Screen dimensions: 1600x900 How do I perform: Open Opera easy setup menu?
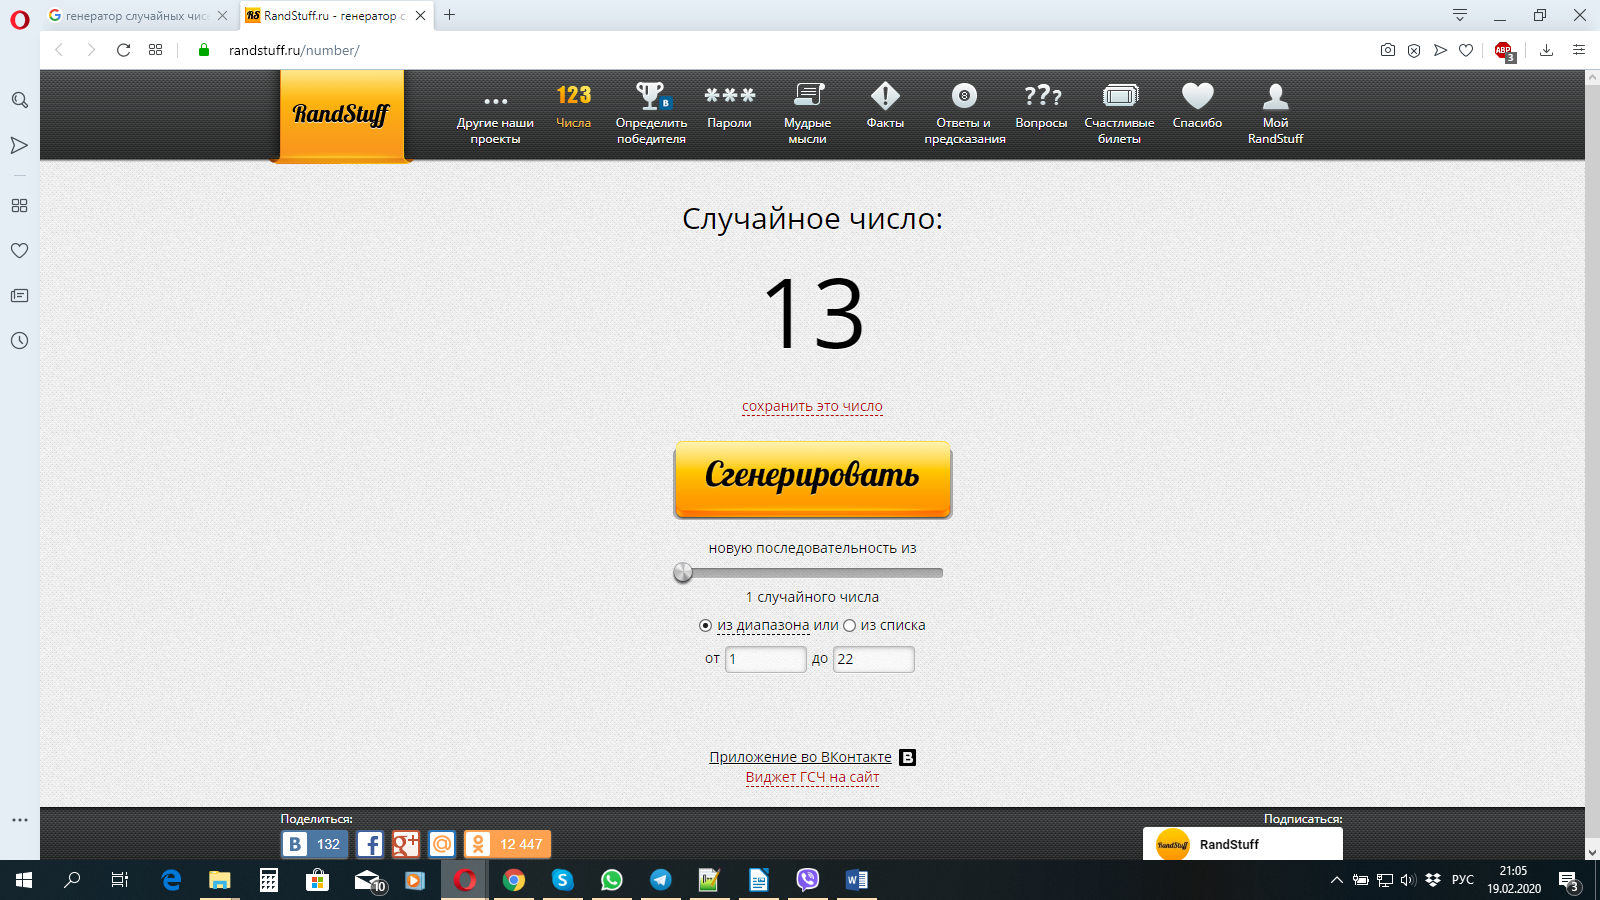[1579, 50]
